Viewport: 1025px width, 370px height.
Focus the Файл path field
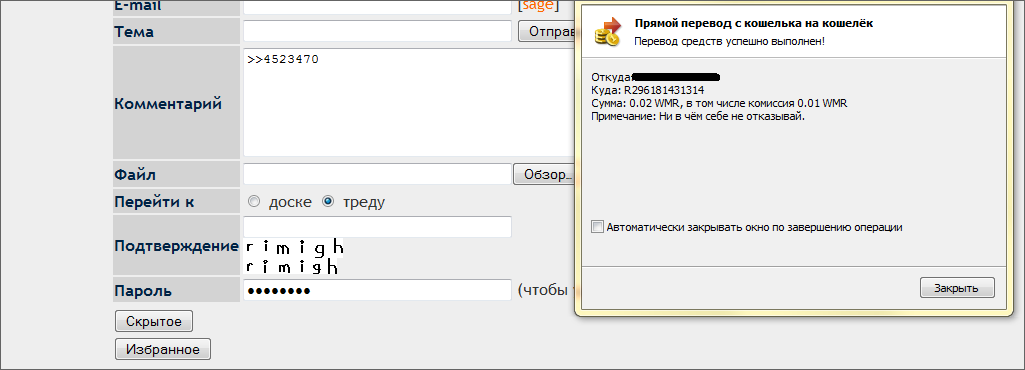click(377, 174)
